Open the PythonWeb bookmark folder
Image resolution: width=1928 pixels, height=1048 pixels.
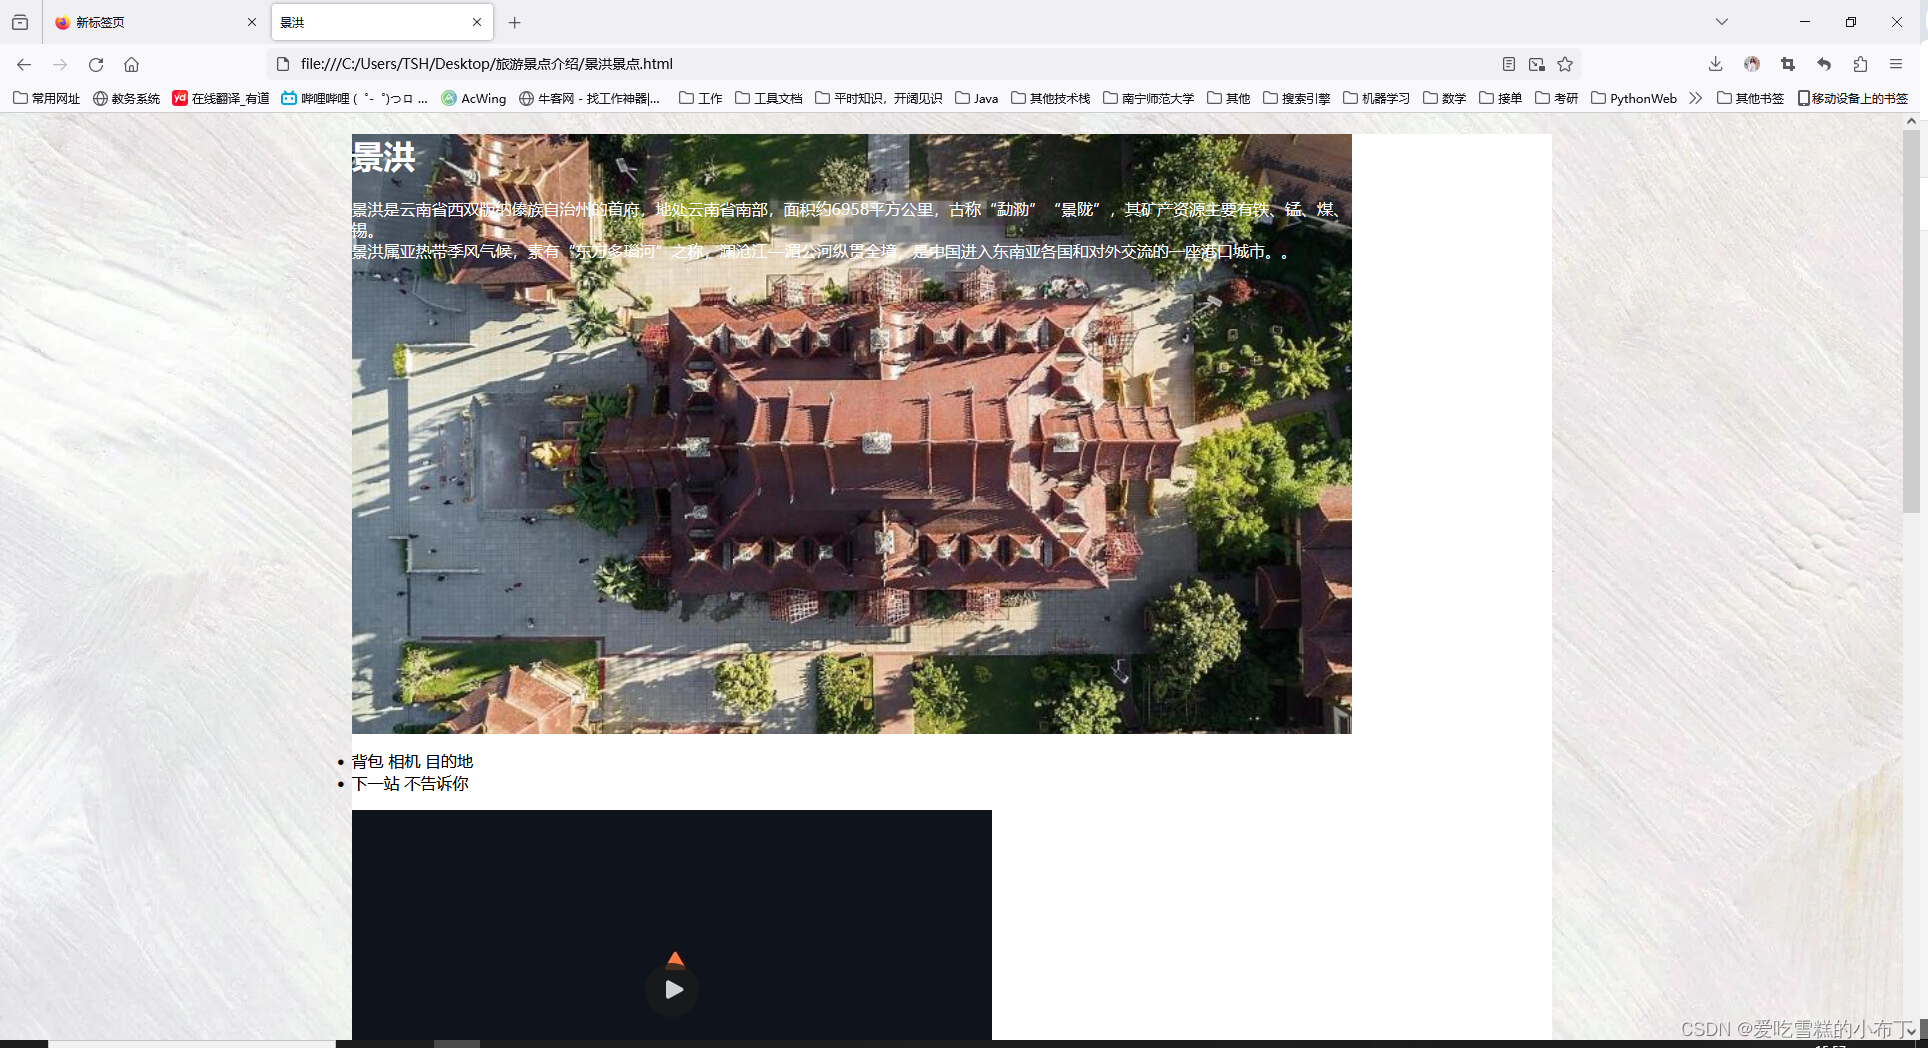point(1633,98)
